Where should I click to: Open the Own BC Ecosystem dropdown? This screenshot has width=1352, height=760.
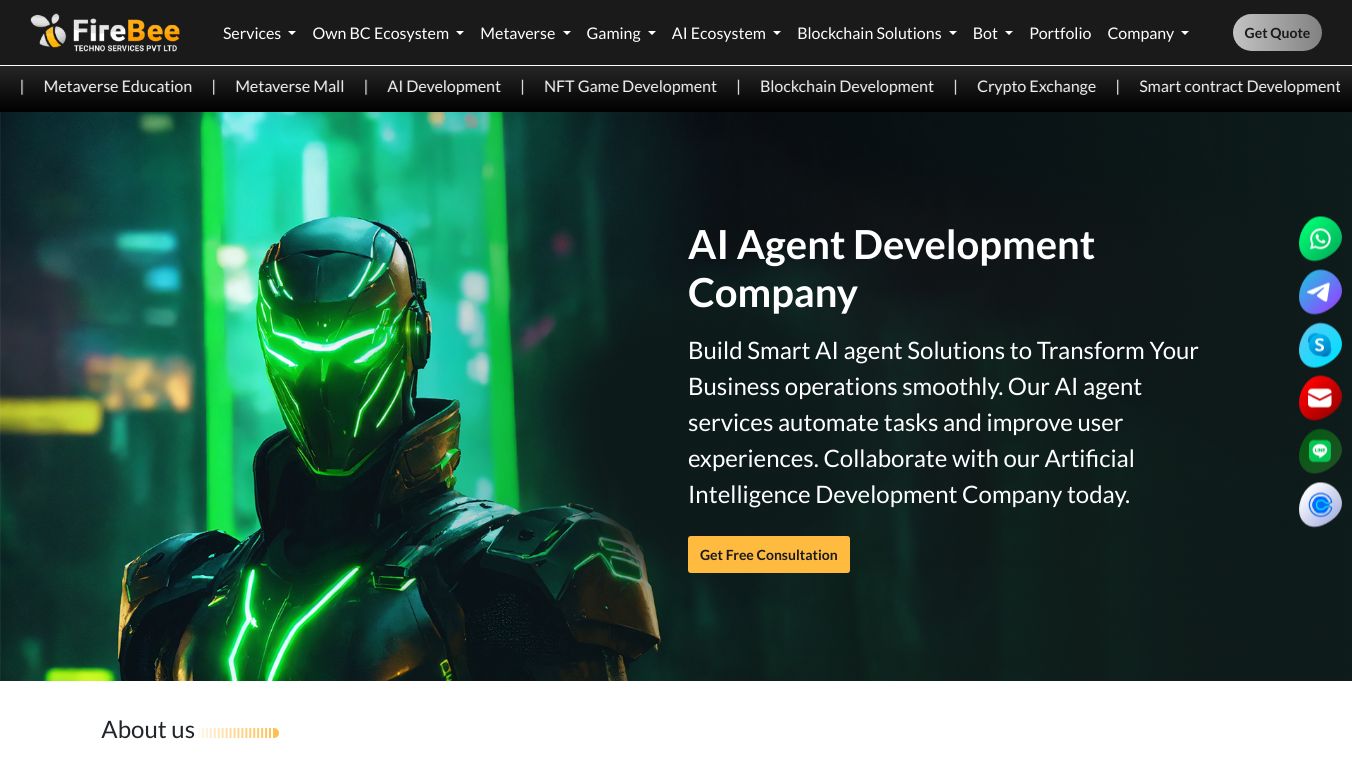pos(388,33)
